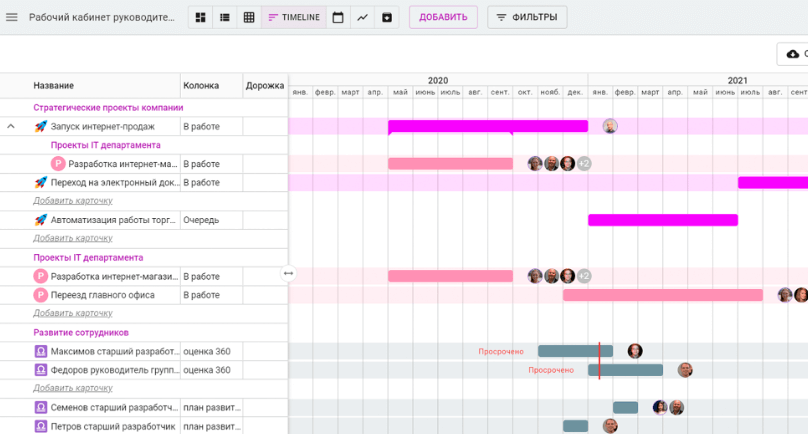Click the magenta Автоматизация работы торг timeline bar
This screenshot has width=808, height=434.
point(663,220)
